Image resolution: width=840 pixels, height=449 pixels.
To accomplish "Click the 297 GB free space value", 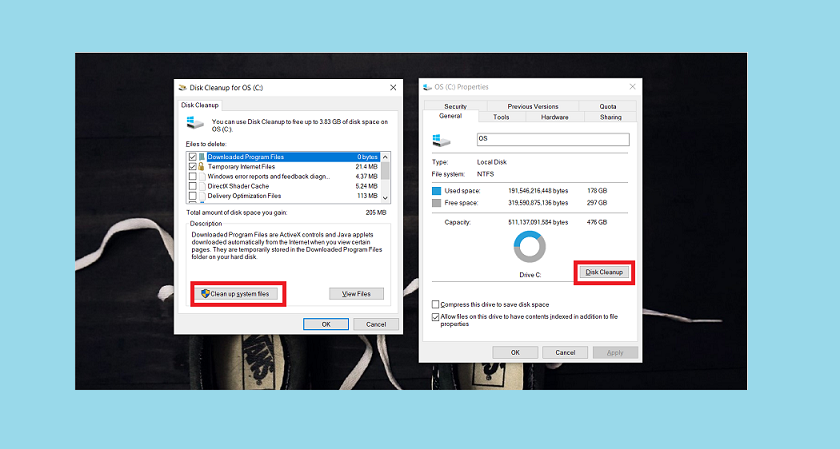I will click(x=596, y=203).
